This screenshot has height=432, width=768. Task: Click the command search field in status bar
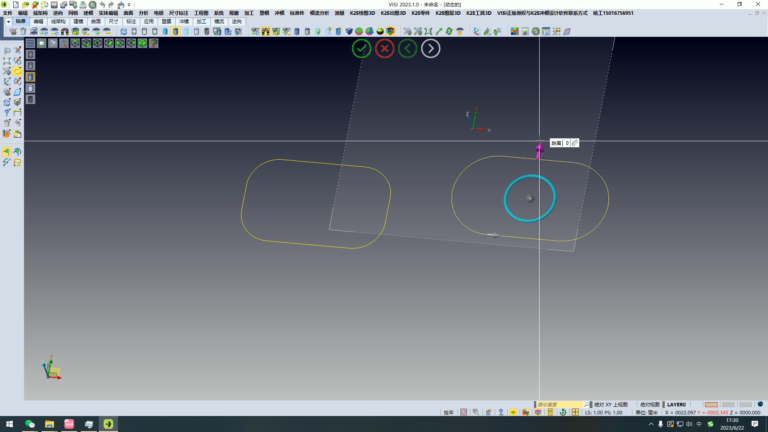[559, 405]
